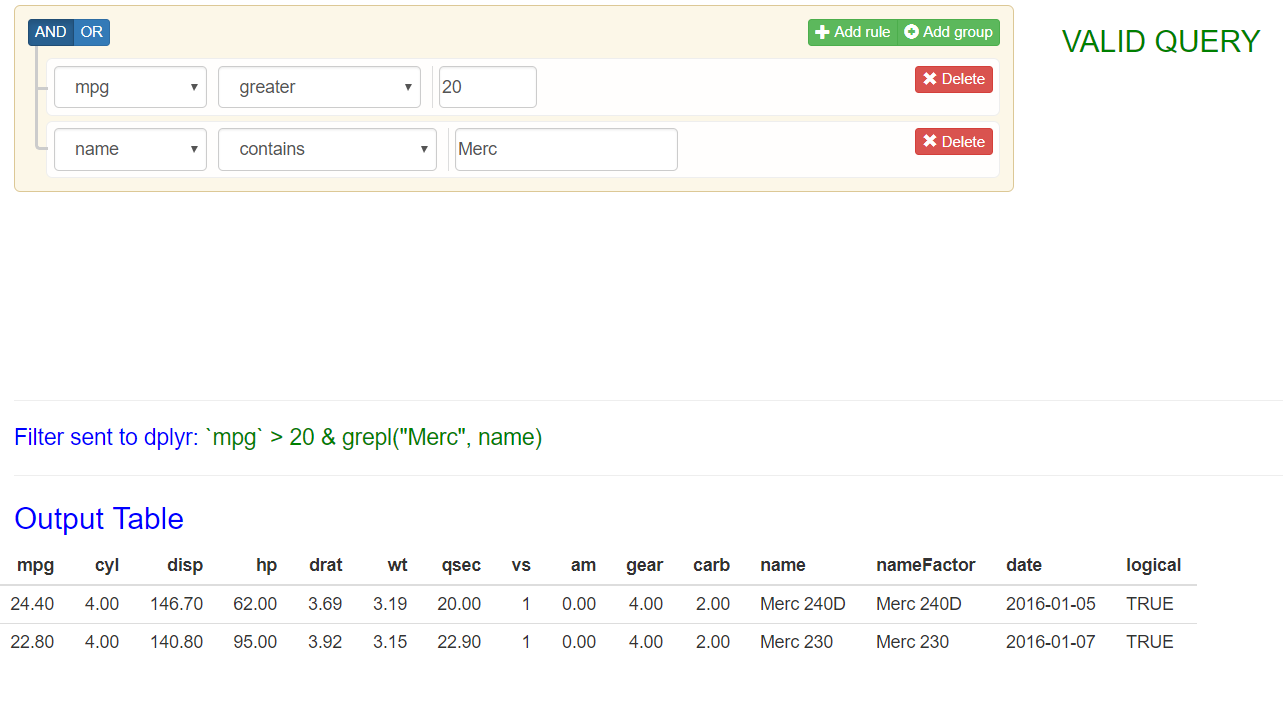Click the date column header
This screenshot has width=1283, height=702.
pyautogui.click(x=1024, y=565)
